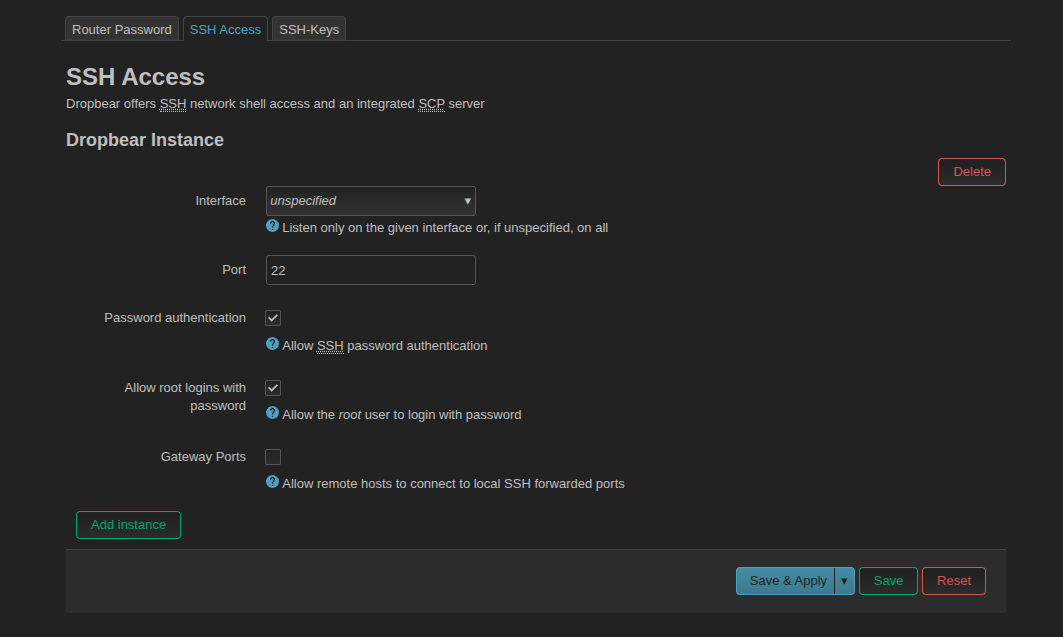Select the SSH Access tab
This screenshot has width=1063, height=637.
coord(225,30)
